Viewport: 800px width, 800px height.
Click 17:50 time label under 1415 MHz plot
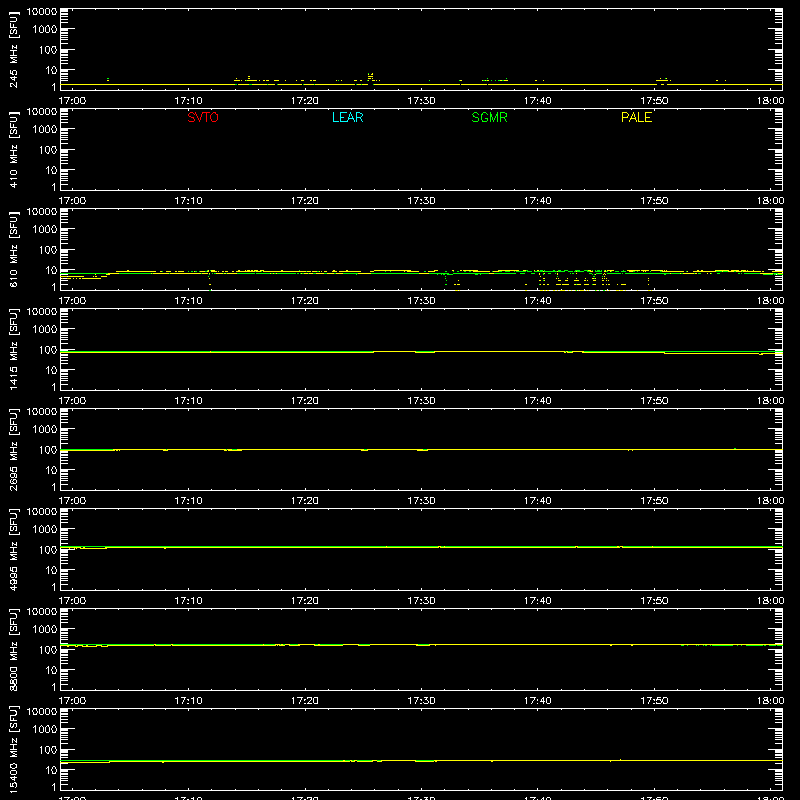pos(654,401)
